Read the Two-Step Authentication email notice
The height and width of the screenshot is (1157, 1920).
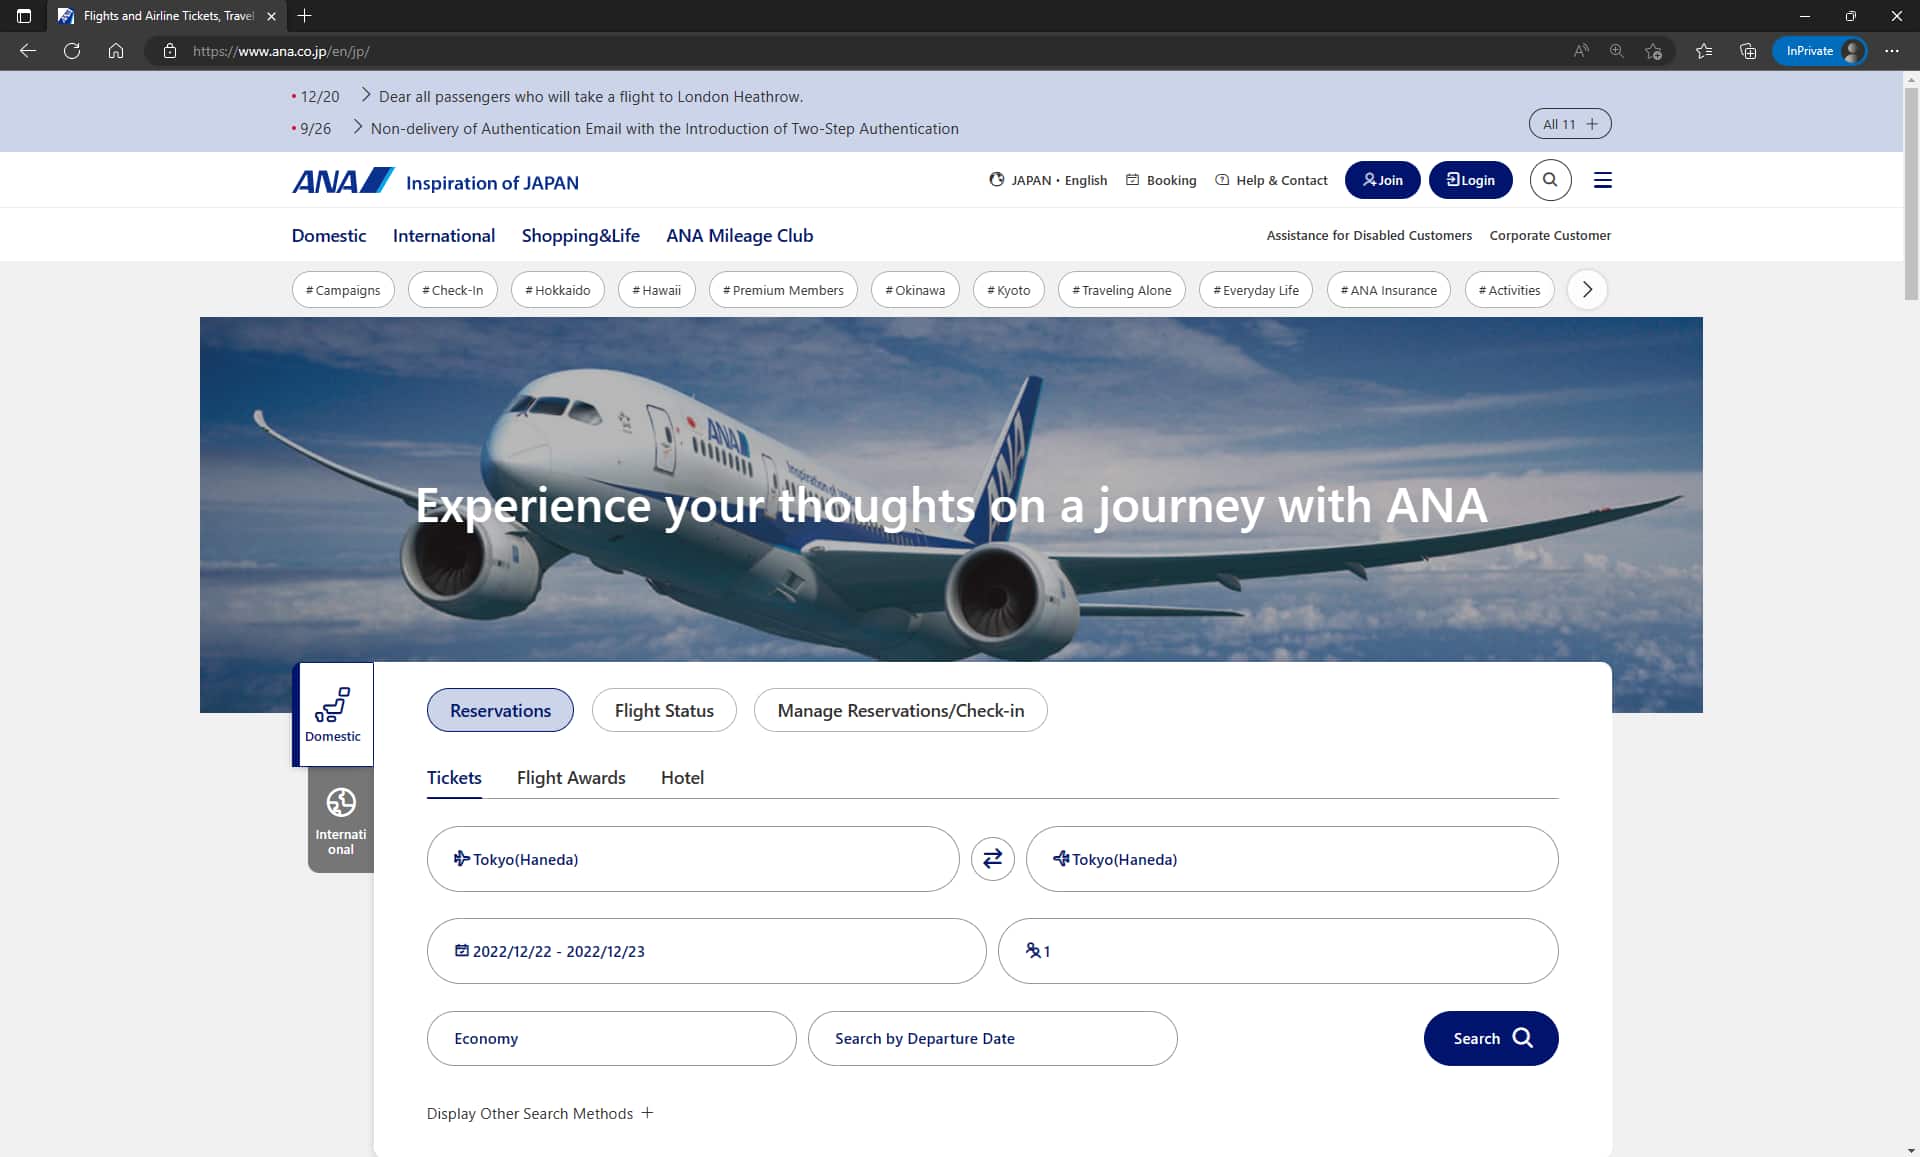664,128
